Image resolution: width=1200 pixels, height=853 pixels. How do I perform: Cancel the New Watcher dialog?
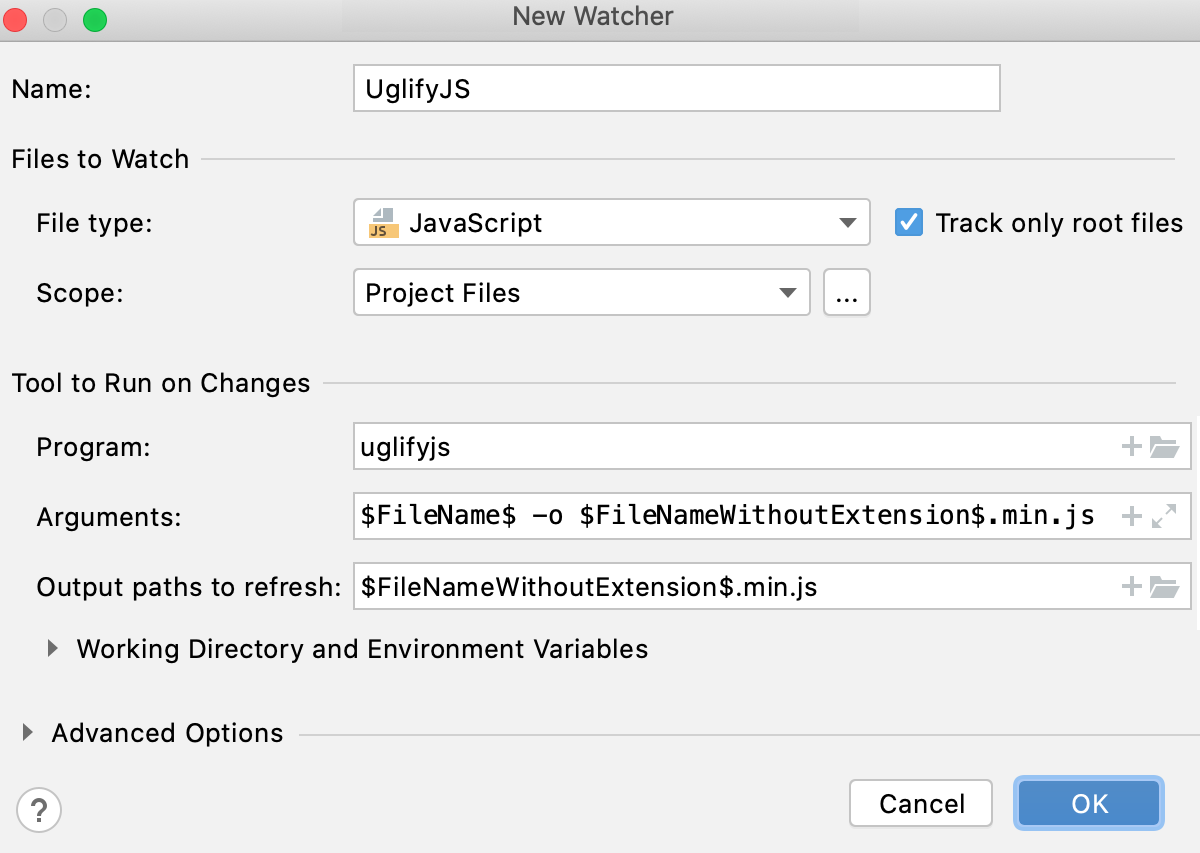(x=919, y=803)
